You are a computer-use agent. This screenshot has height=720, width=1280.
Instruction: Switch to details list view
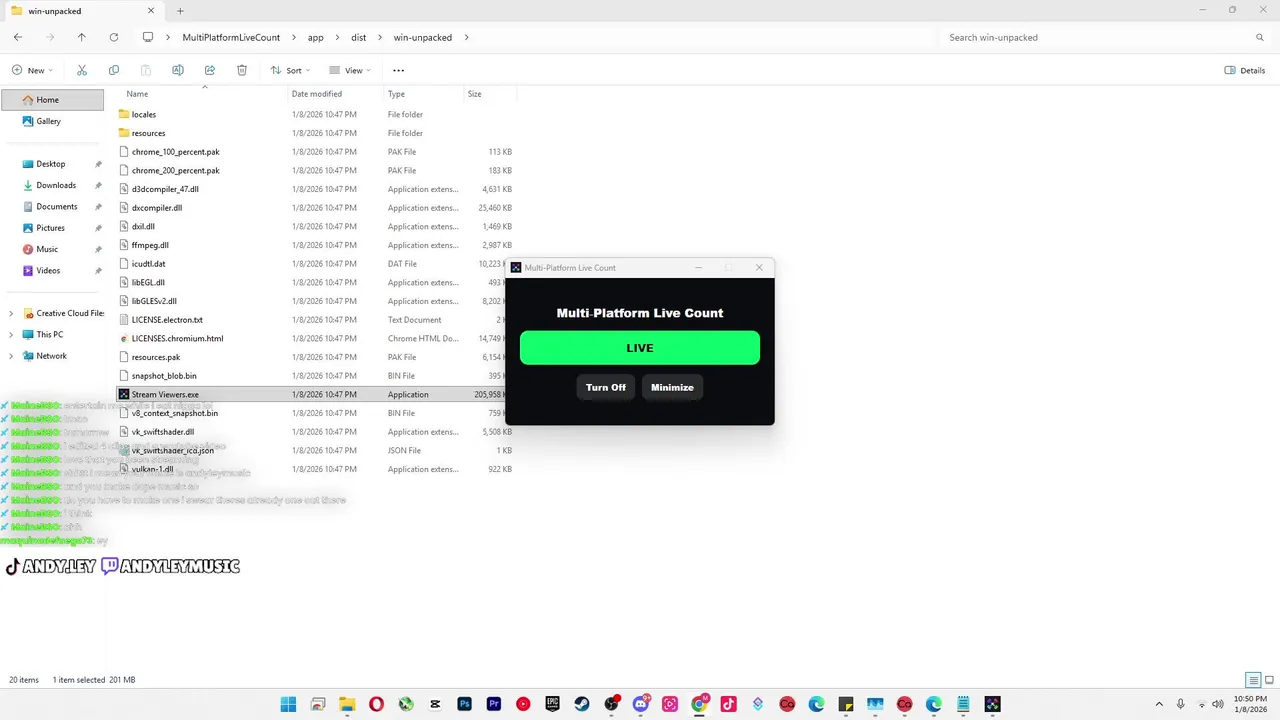point(1253,680)
